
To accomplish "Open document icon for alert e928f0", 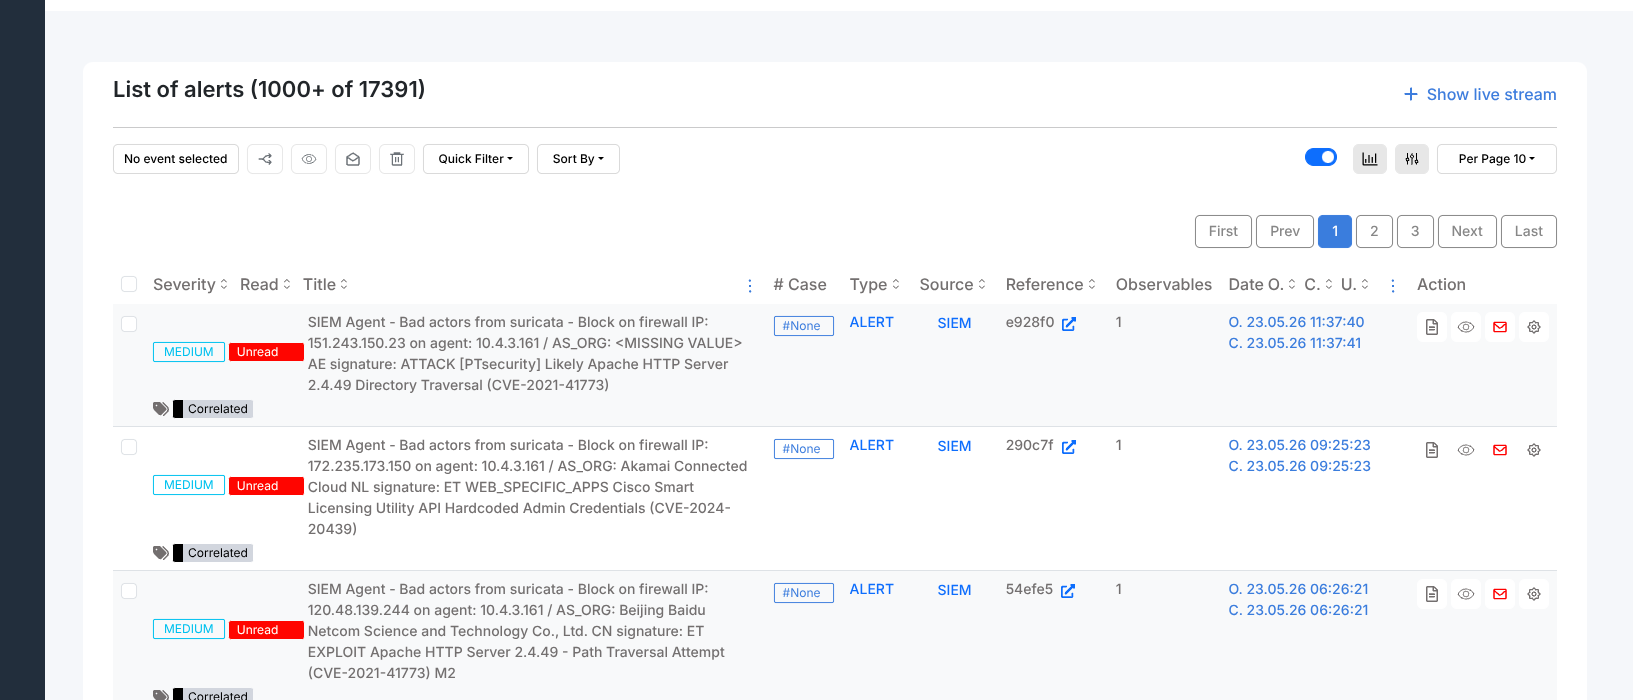I will click(1432, 327).
